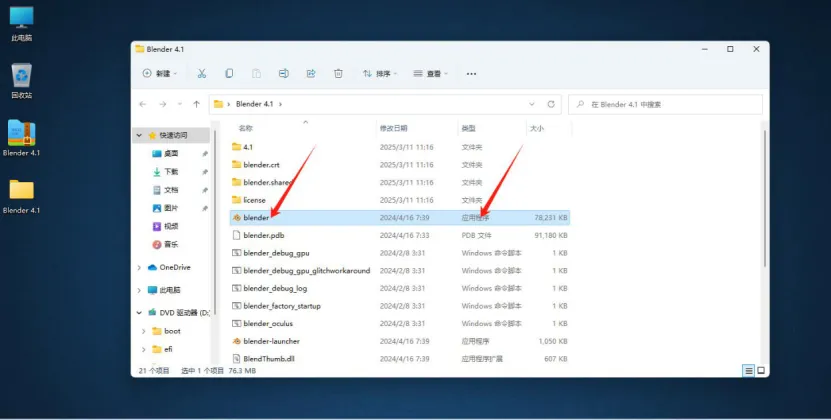The height and width of the screenshot is (420, 831).
Task: Open the 查看 (View) dropdown
Action: [431, 74]
